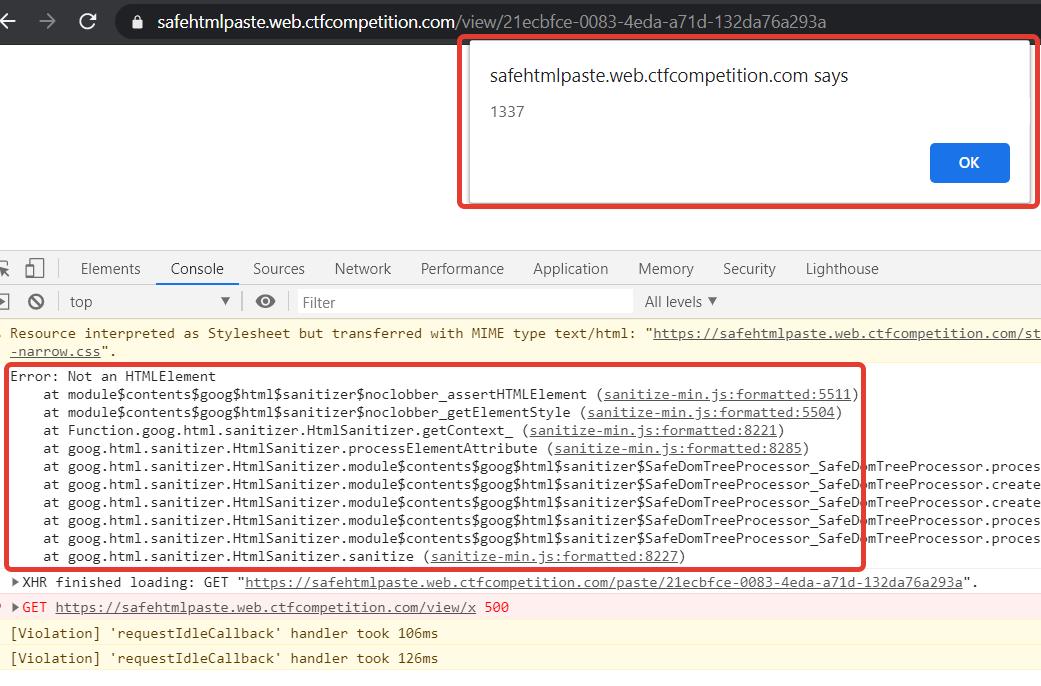Toggle the Elements panel tab
The height and width of the screenshot is (686, 1041).
click(x=110, y=268)
